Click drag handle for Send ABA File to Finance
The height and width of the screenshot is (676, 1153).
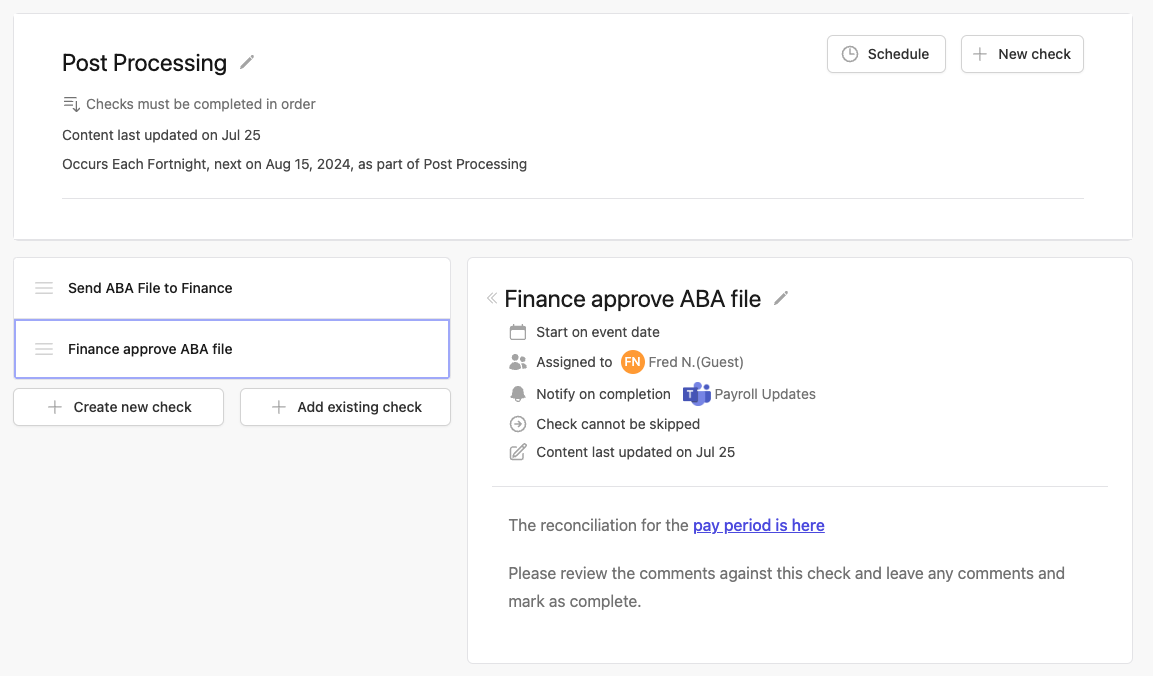tap(44, 288)
